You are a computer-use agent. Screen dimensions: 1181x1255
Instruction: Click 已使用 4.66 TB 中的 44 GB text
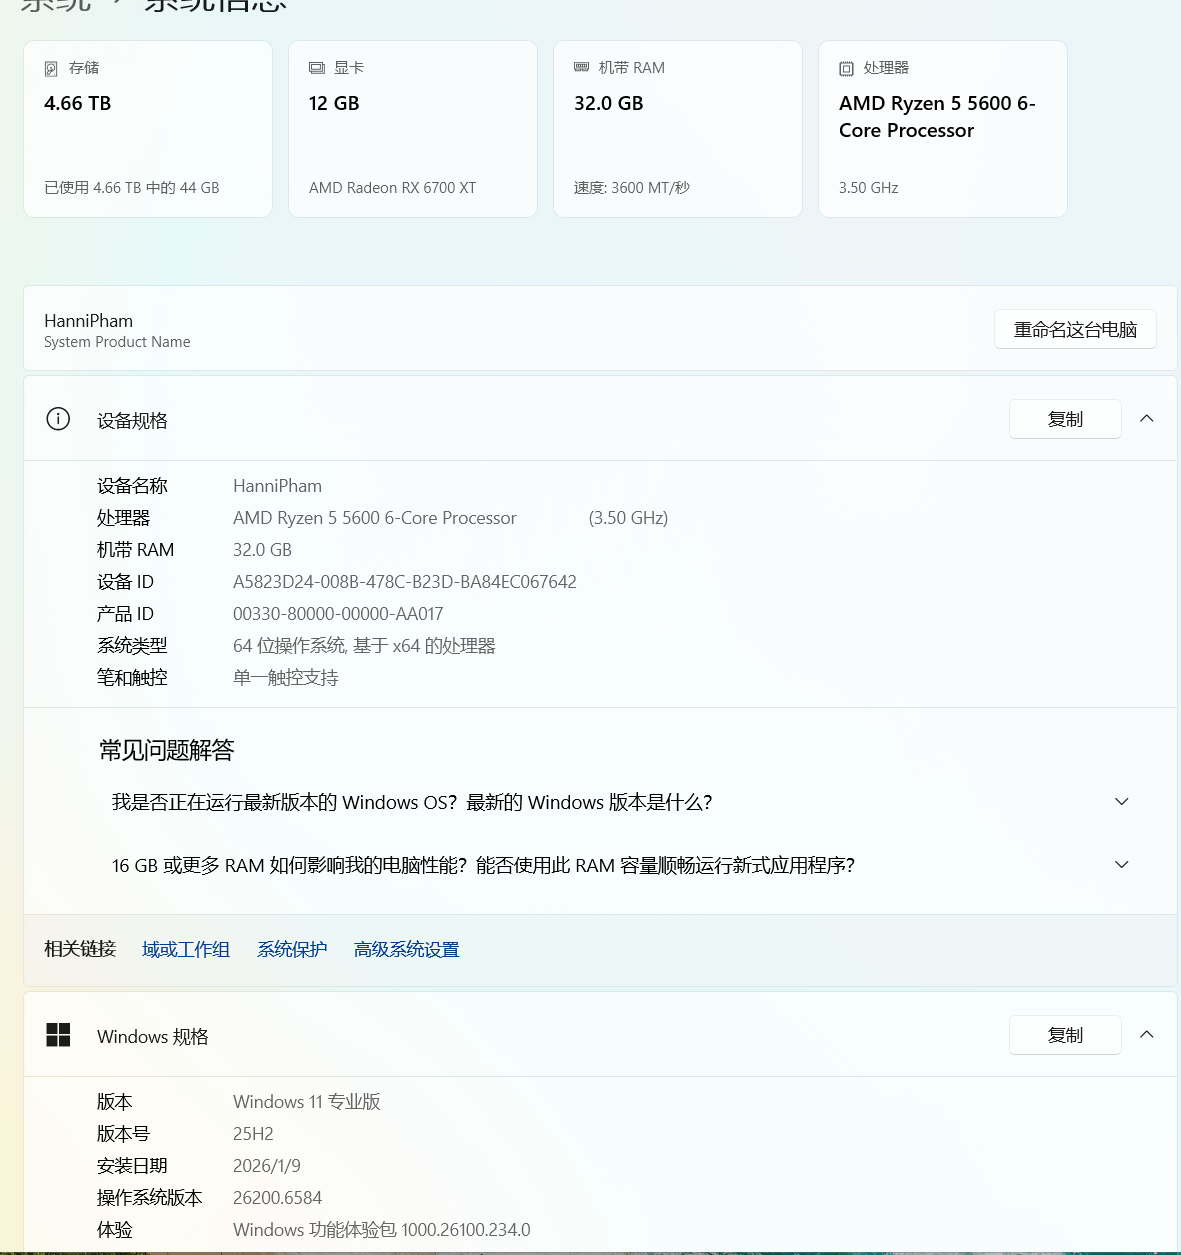pos(132,188)
